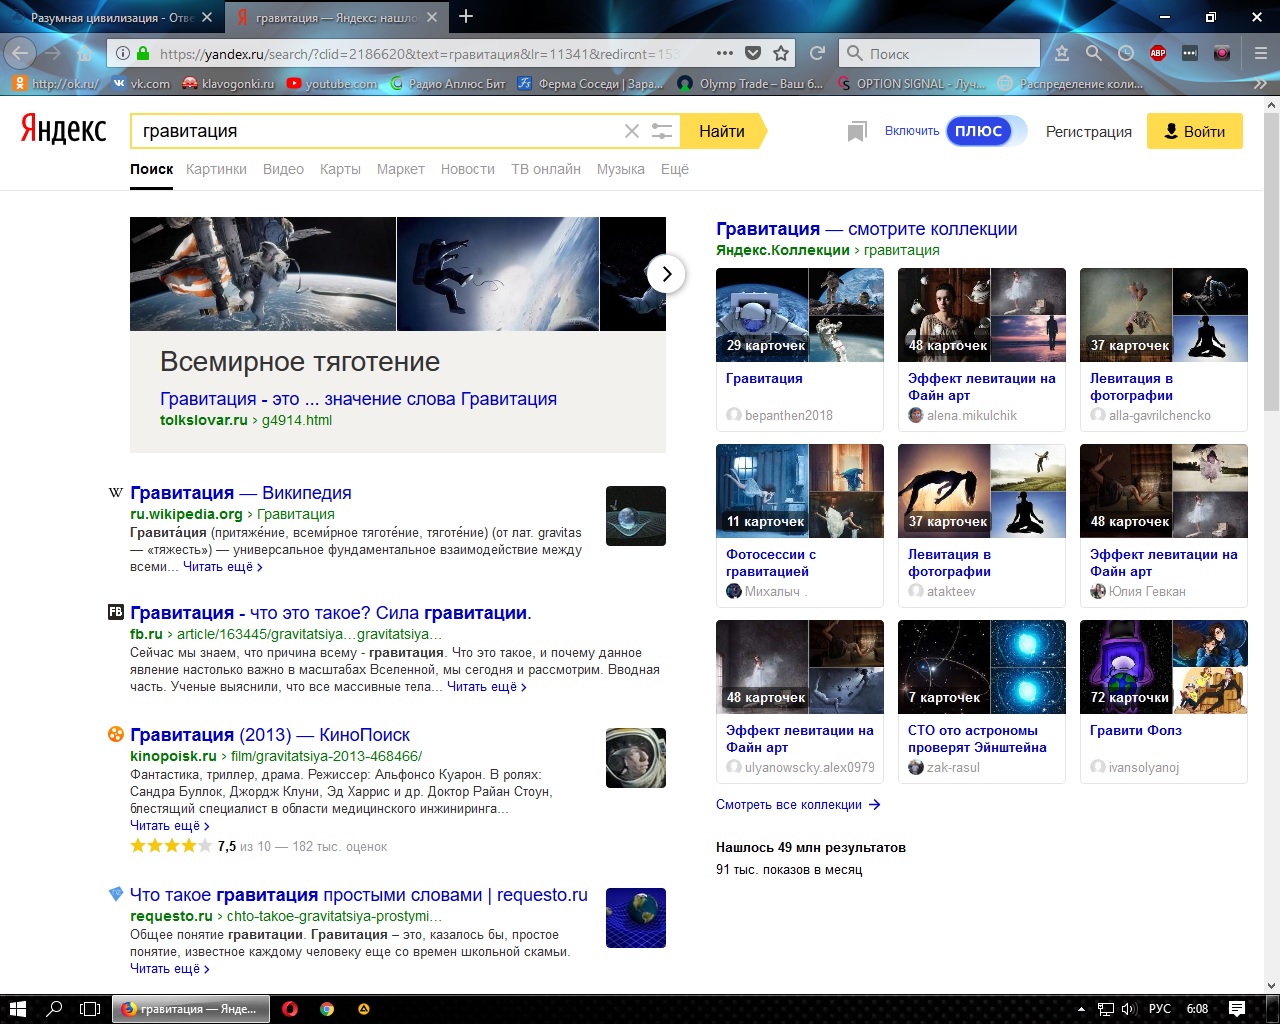Open browser hamburger menu
This screenshot has width=1280, height=1024.
pyautogui.click(x=1260, y=53)
